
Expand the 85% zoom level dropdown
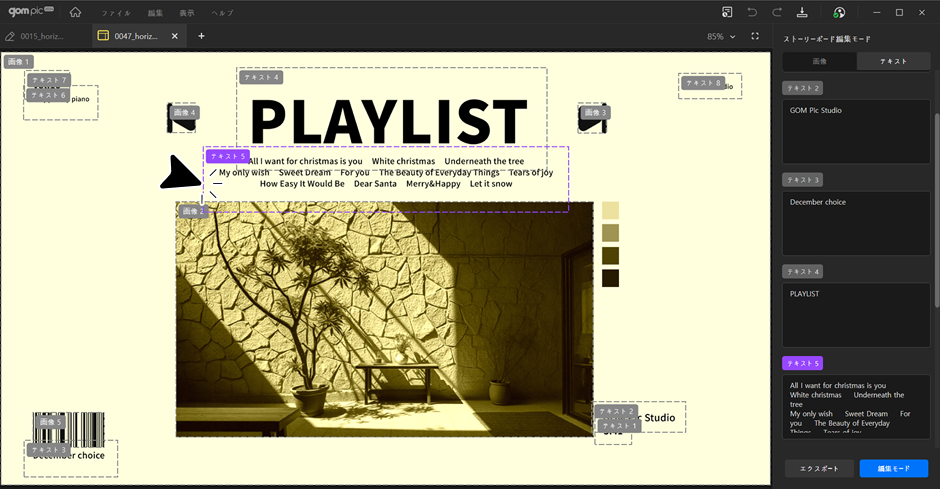pyautogui.click(x=721, y=36)
